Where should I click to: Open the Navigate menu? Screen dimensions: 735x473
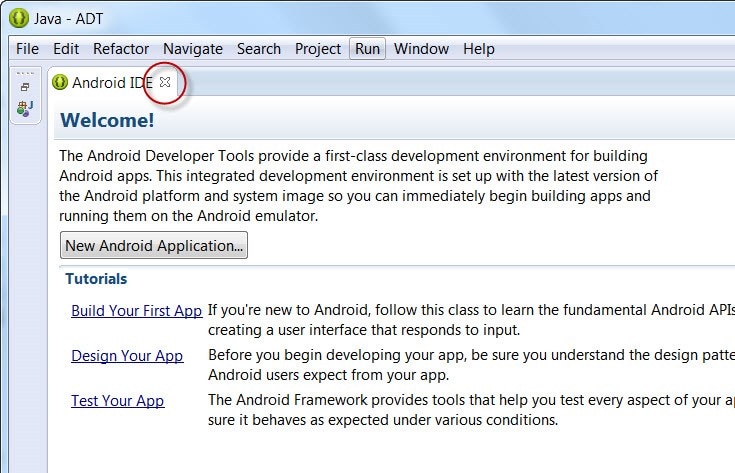tap(193, 49)
